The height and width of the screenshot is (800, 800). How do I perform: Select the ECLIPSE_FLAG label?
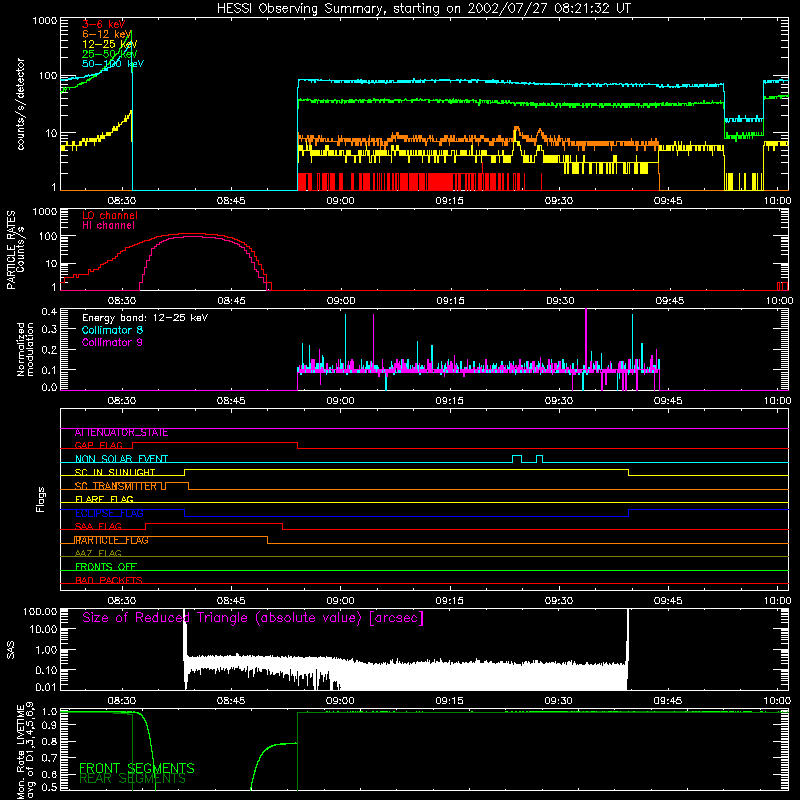click(x=109, y=513)
